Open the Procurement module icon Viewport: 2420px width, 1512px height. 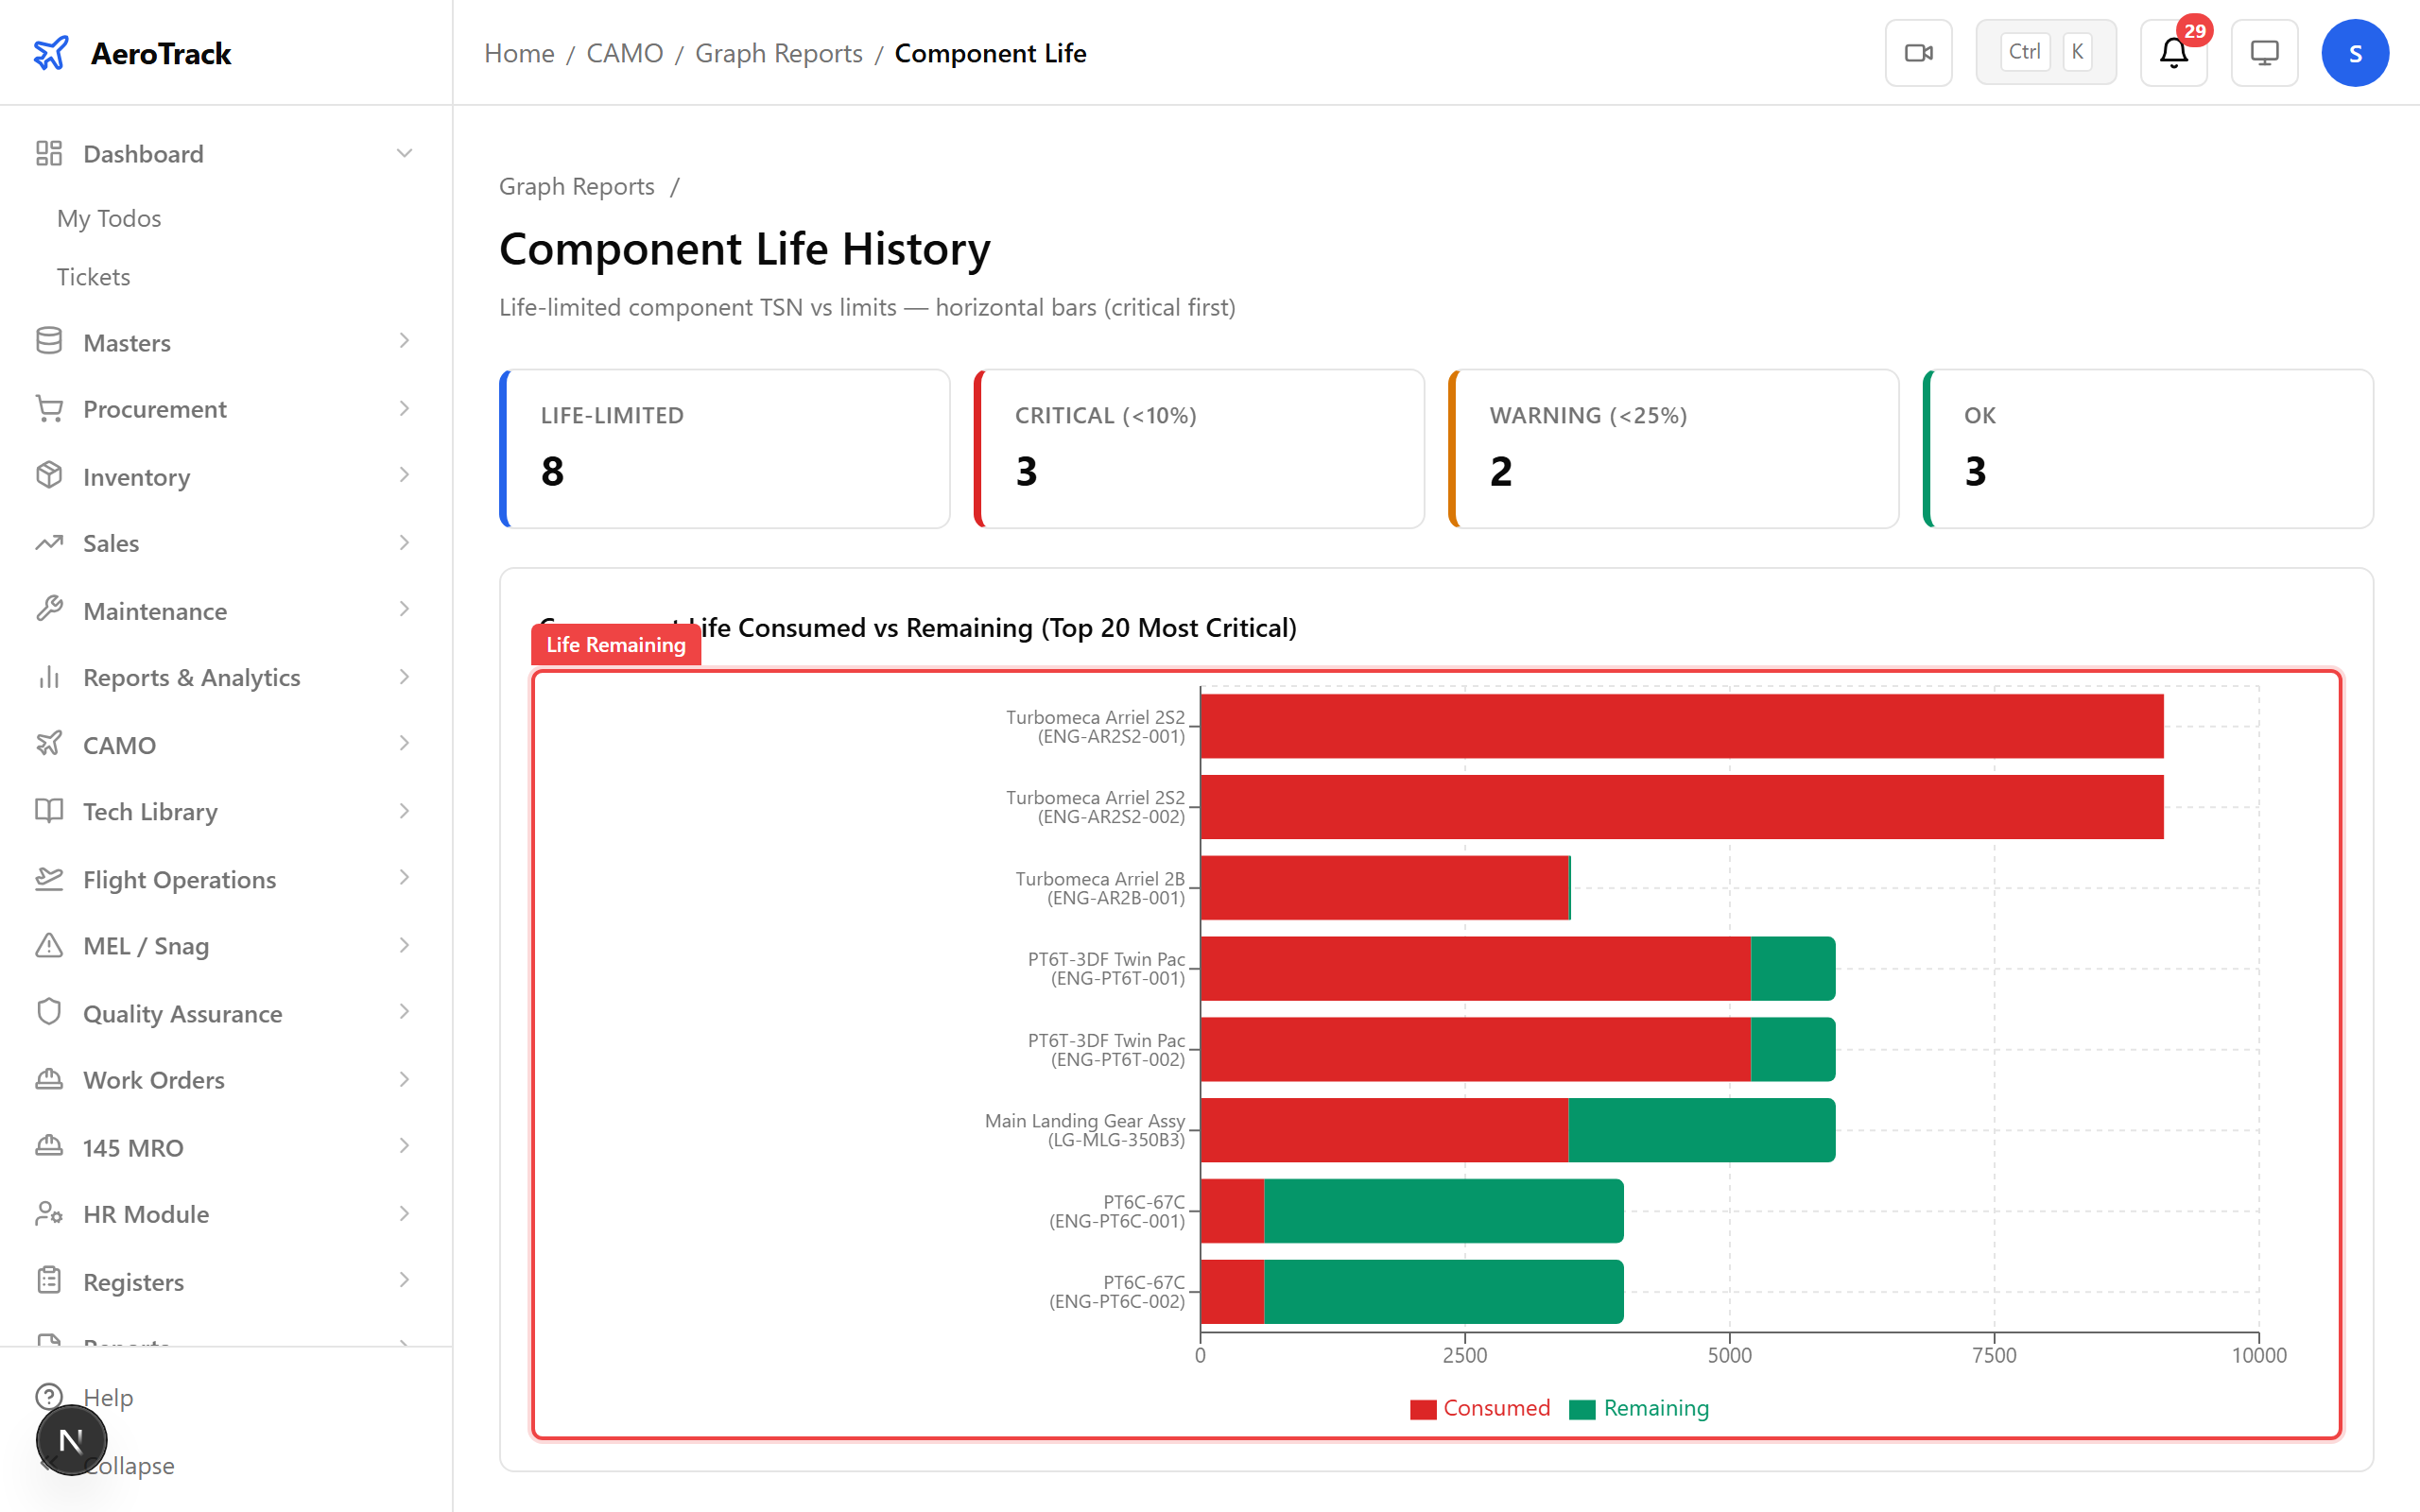(x=50, y=408)
